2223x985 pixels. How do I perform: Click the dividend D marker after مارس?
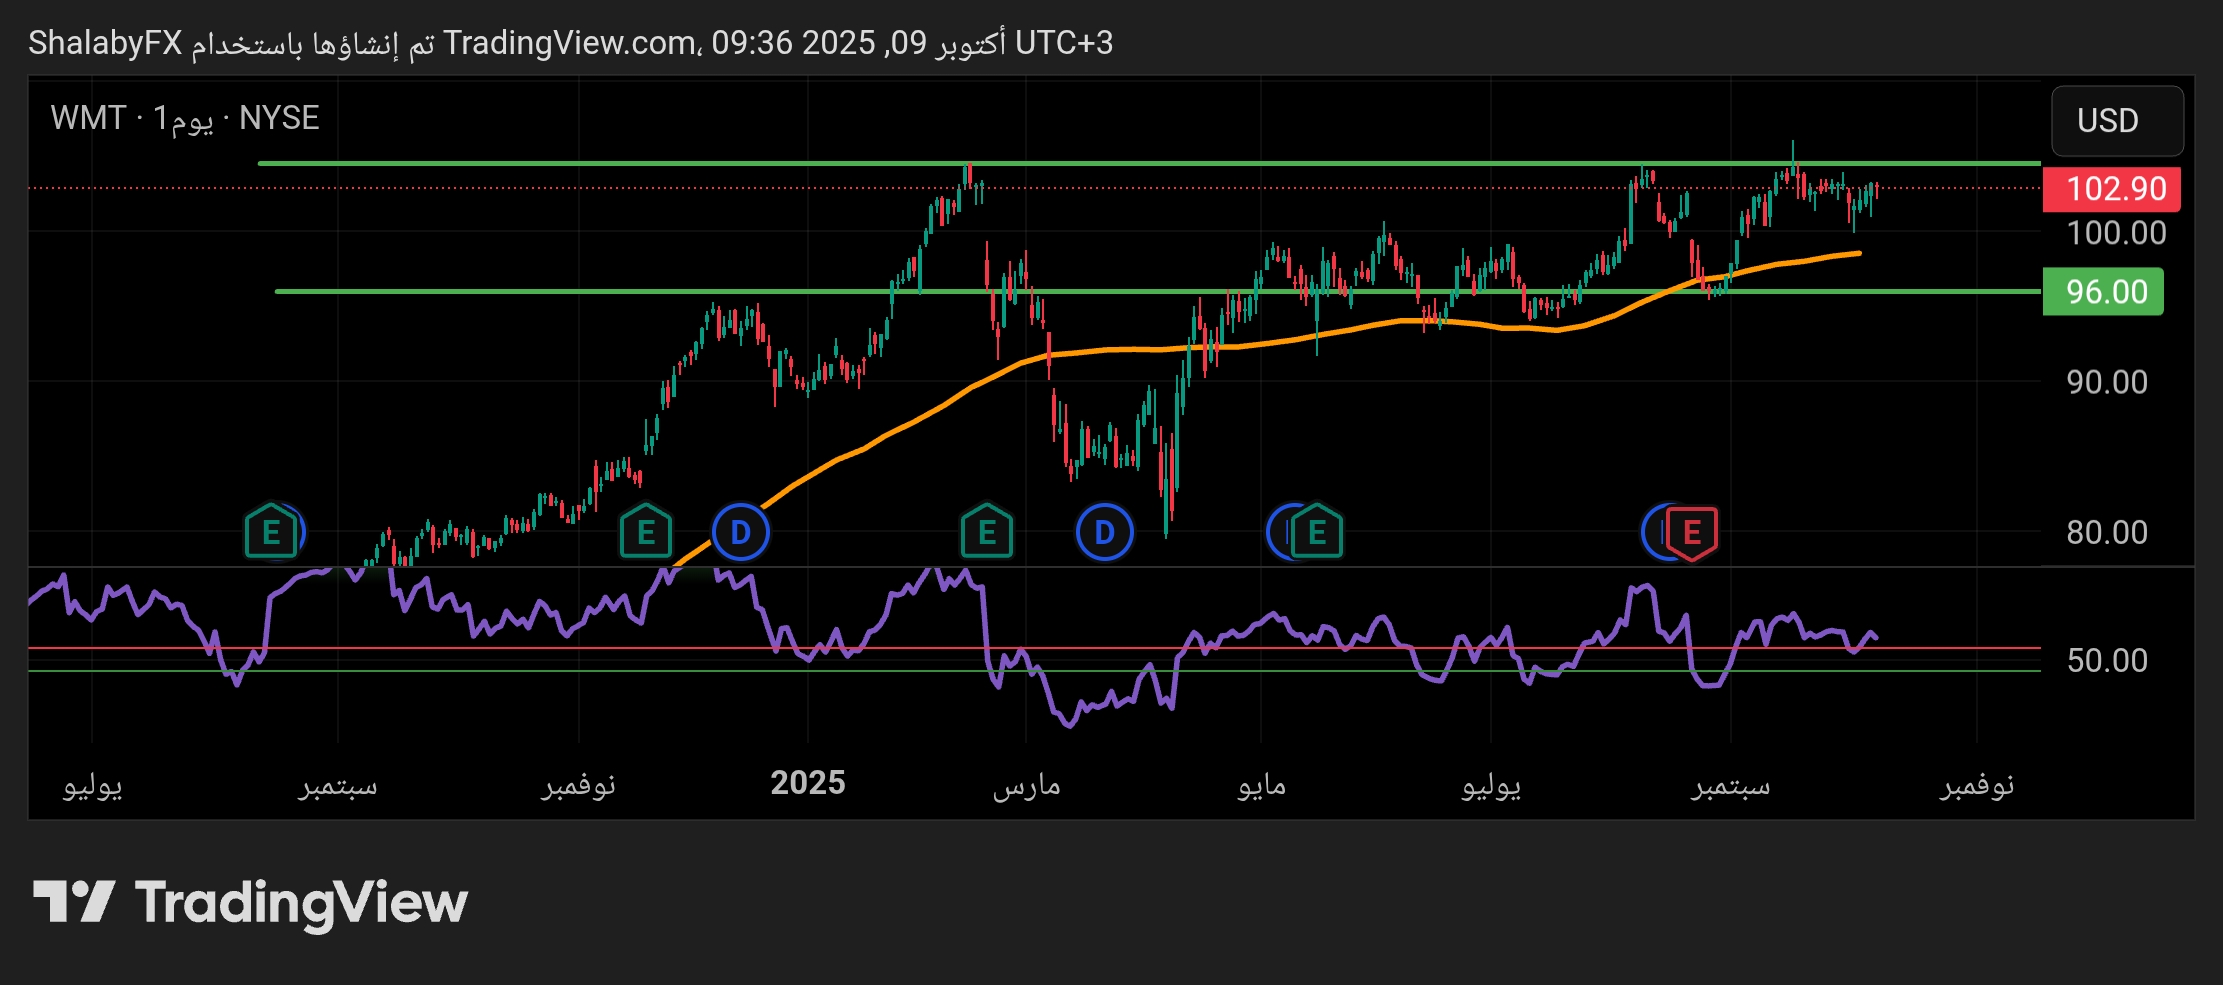1104,533
